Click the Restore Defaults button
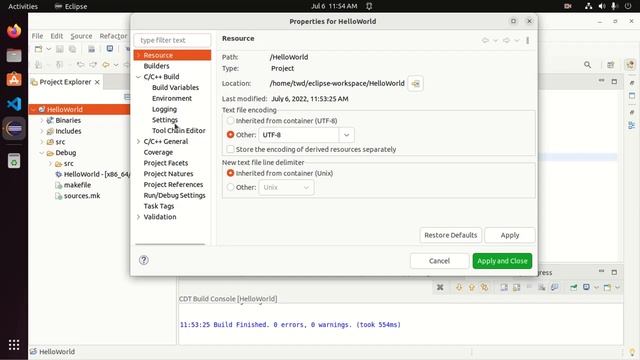This screenshot has width=640, height=360. click(x=451, y=235)
